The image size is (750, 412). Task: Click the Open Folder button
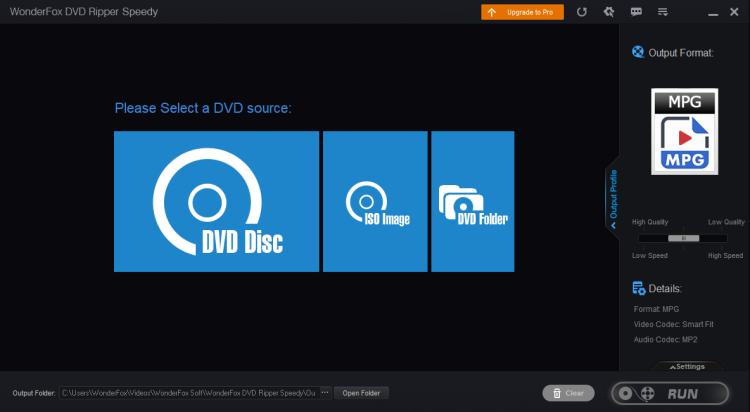[x=361, y=393]
